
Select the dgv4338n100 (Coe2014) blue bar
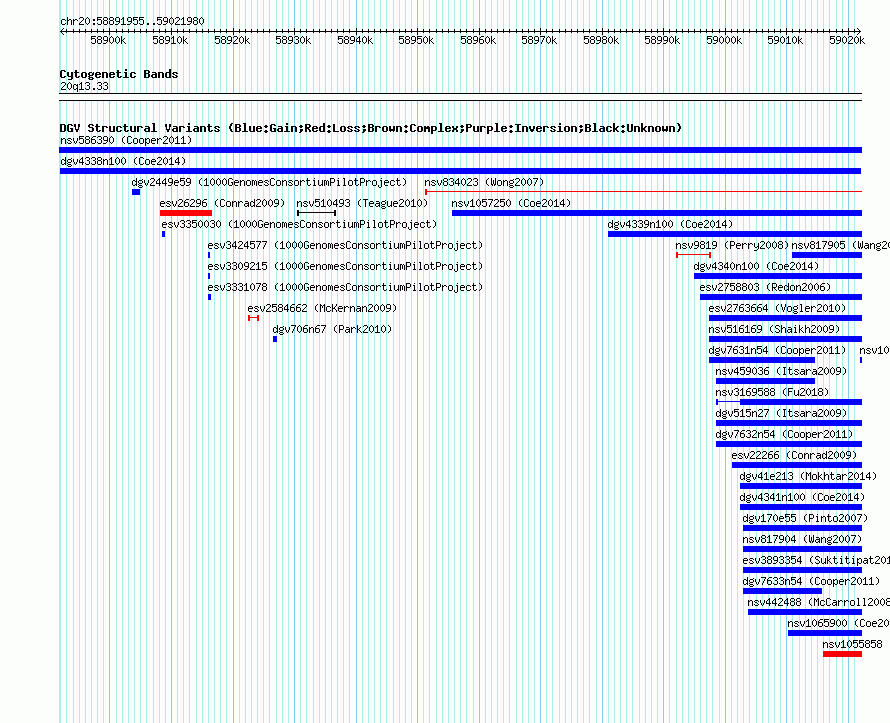click(x=460, y=171)
